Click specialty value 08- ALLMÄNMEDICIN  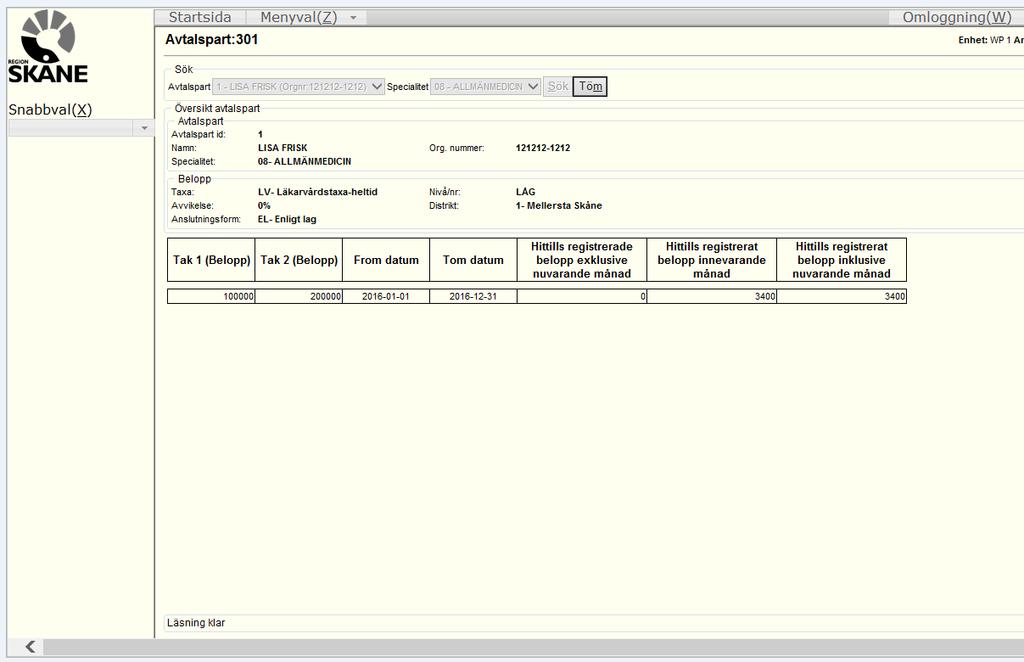[304, 161]
